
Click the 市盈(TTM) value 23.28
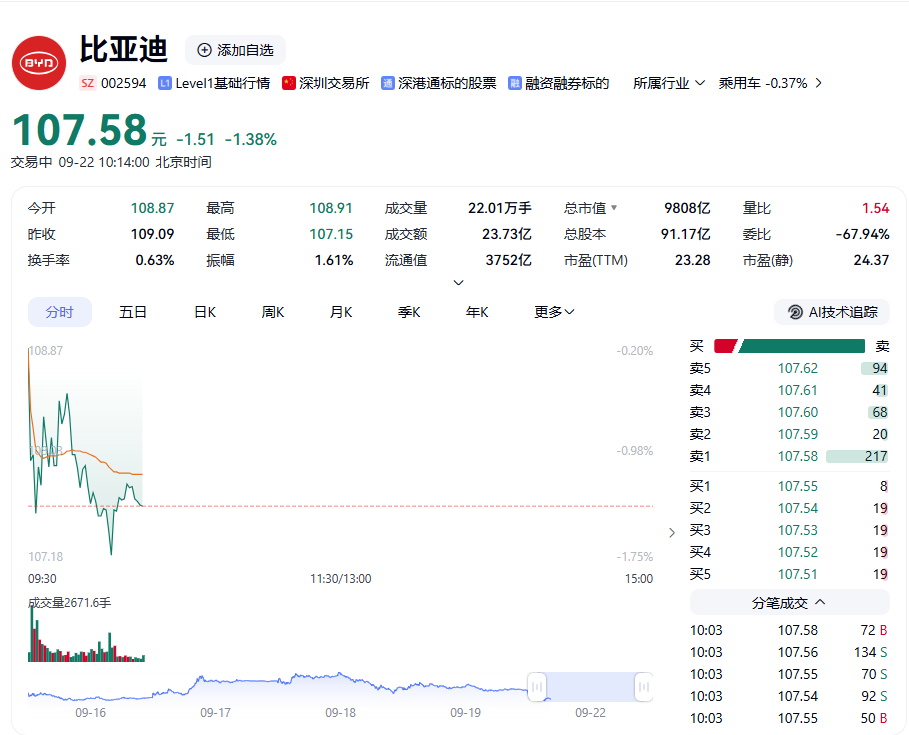[x=693, y=260]
